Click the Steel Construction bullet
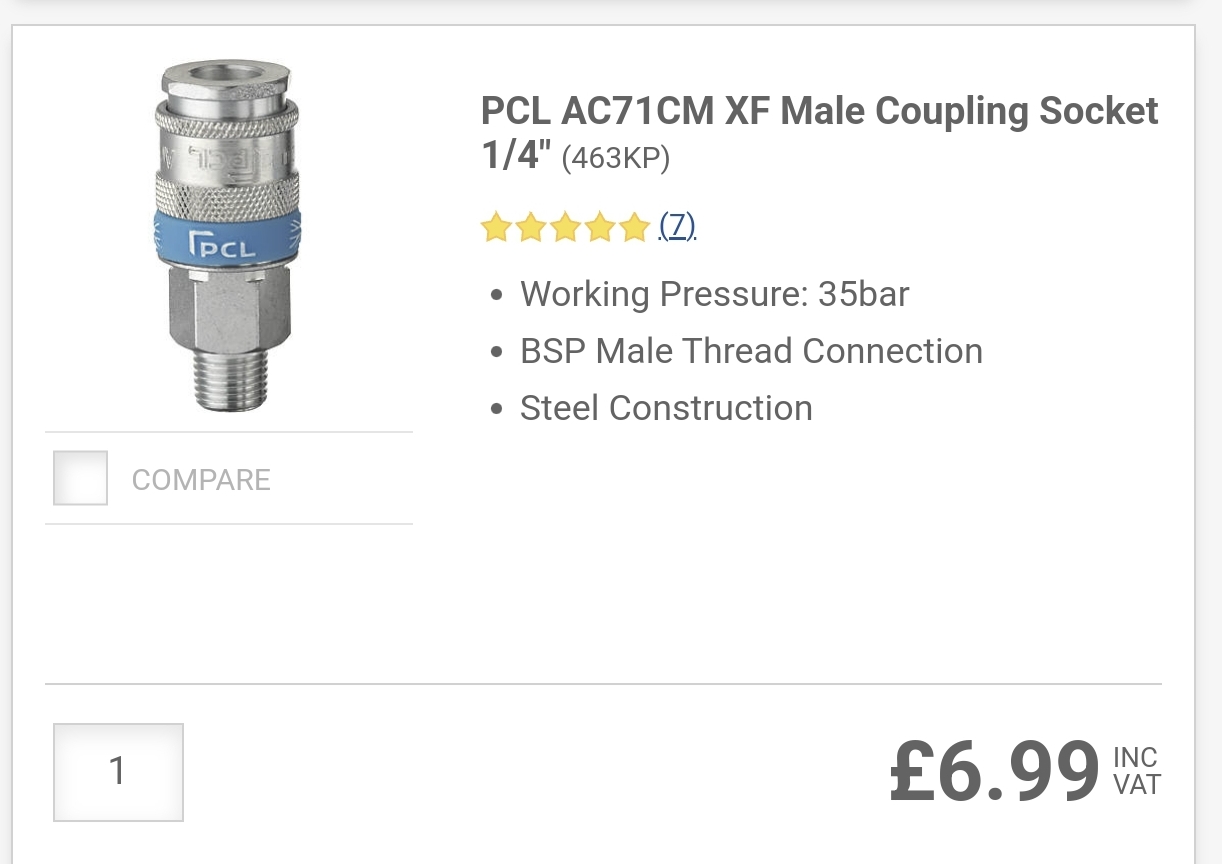The height and width of the screenshot is (864, 1222). pyautogui.click(x=666, y=408)
